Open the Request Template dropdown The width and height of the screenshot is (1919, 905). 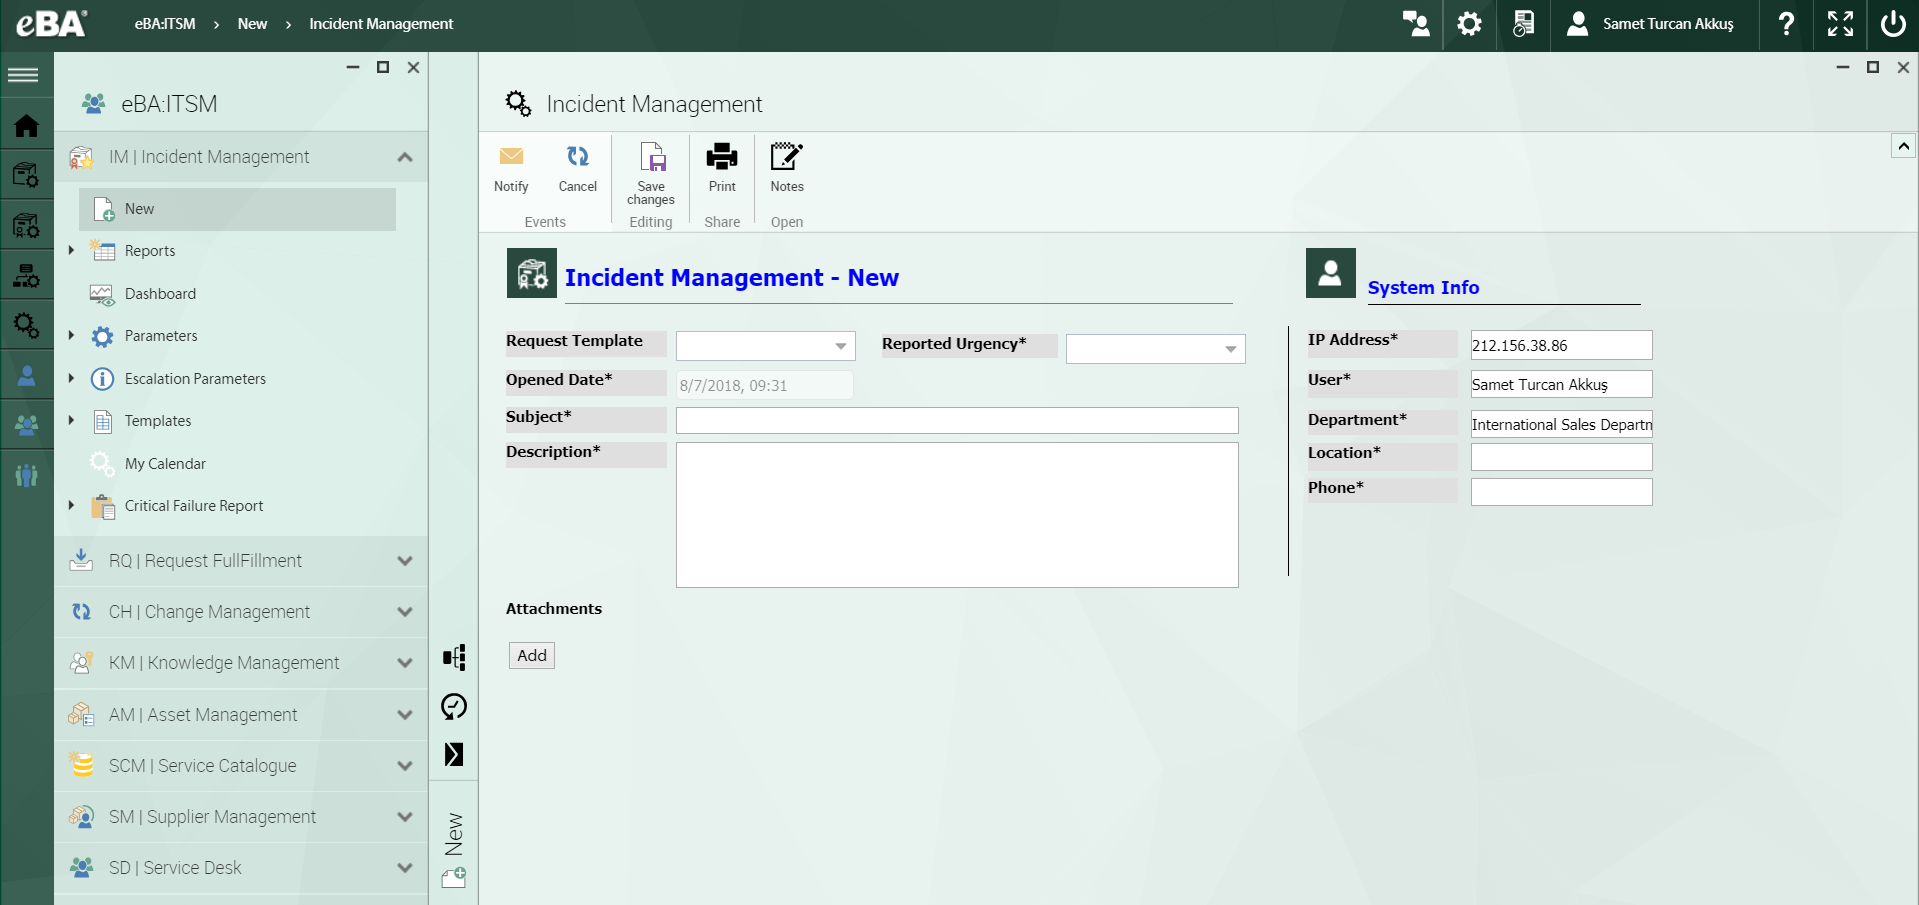pyautogui.click(x=766, y=346)
